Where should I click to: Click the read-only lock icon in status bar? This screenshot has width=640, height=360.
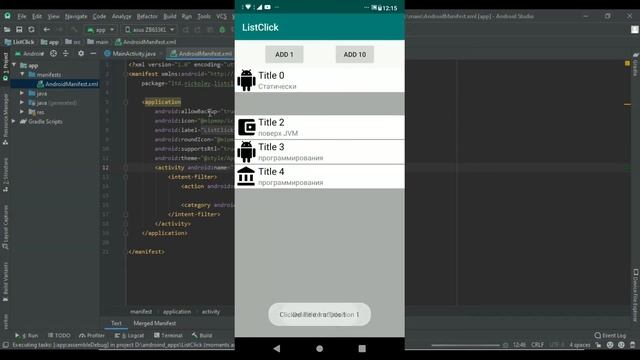[x=598, y=345]
